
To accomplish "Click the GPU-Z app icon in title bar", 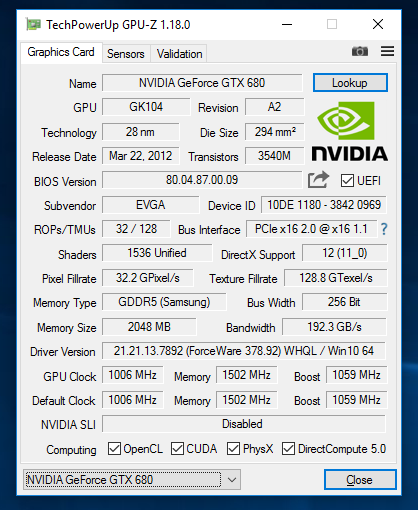I will 33,24.
